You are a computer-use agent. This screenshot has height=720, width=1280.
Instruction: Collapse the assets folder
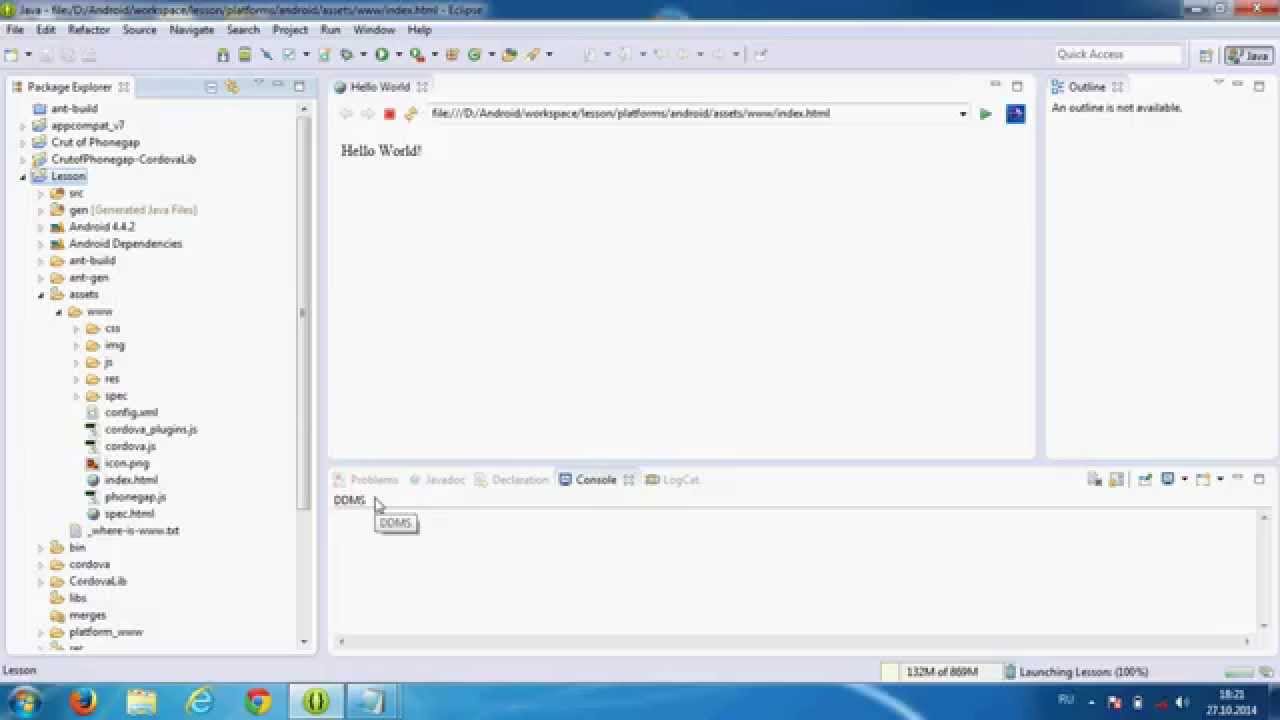point(41,295)
